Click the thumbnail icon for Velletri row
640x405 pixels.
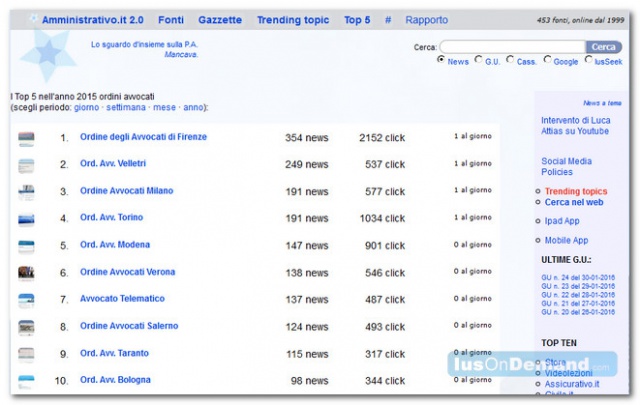(x=27, y=166)
